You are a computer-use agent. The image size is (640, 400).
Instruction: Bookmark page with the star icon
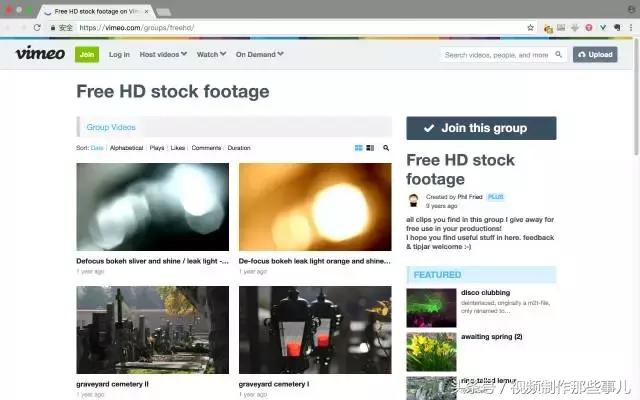pos(530,28)
